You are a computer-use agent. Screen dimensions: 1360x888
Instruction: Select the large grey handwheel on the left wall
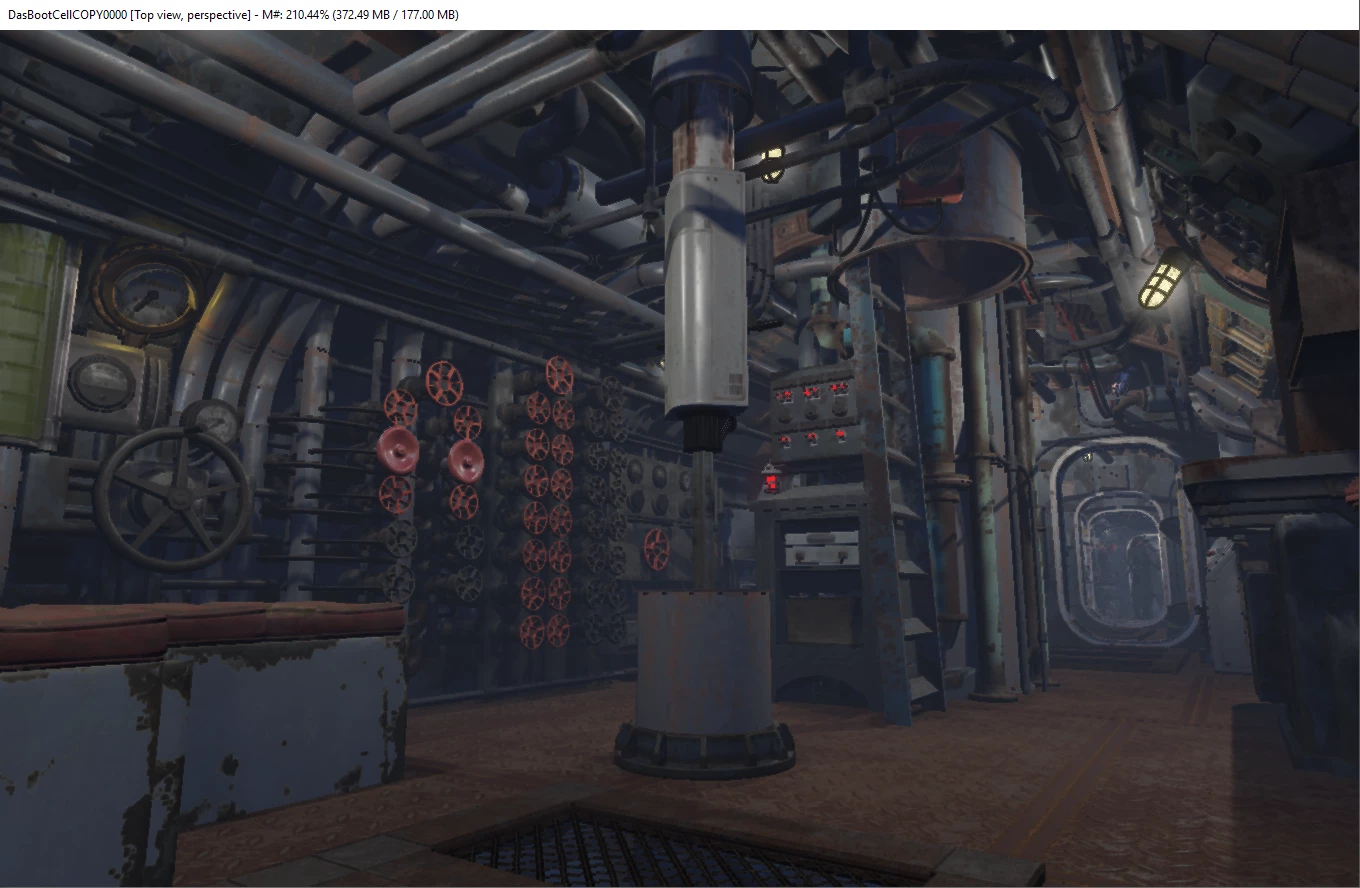[x=173, y=499]
